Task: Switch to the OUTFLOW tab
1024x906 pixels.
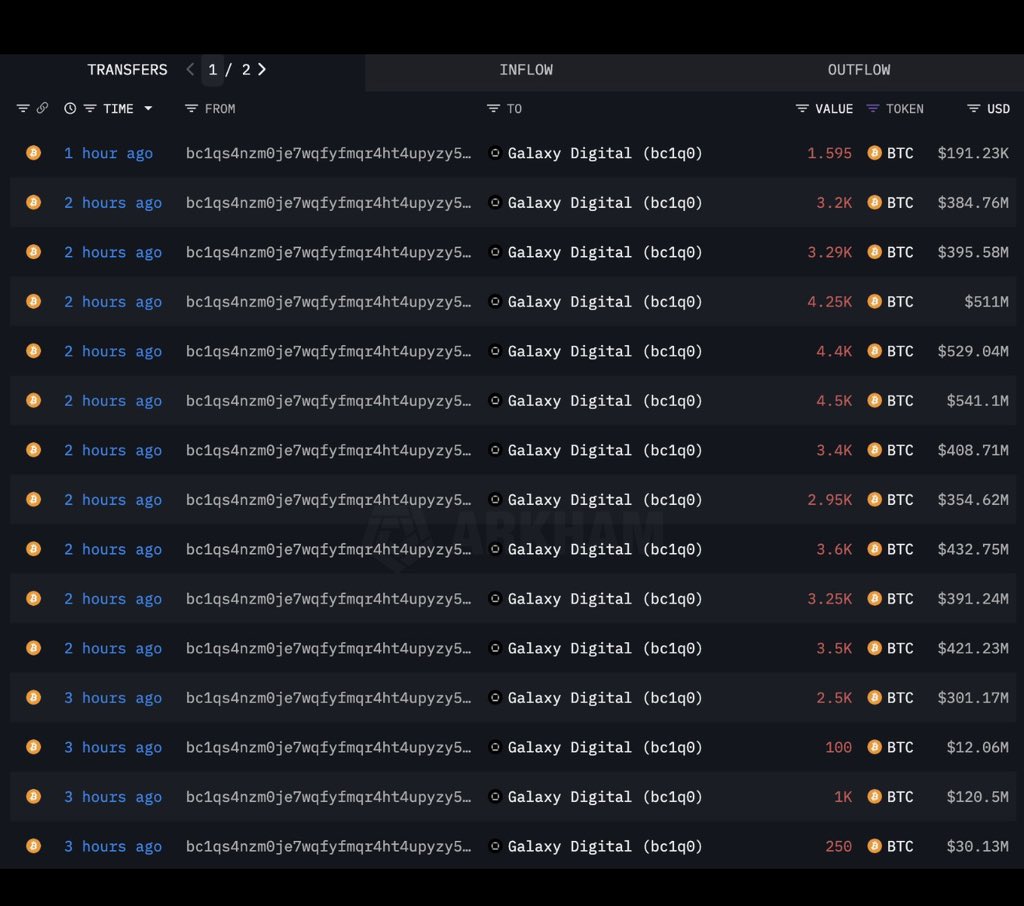Action: point(858,70)
